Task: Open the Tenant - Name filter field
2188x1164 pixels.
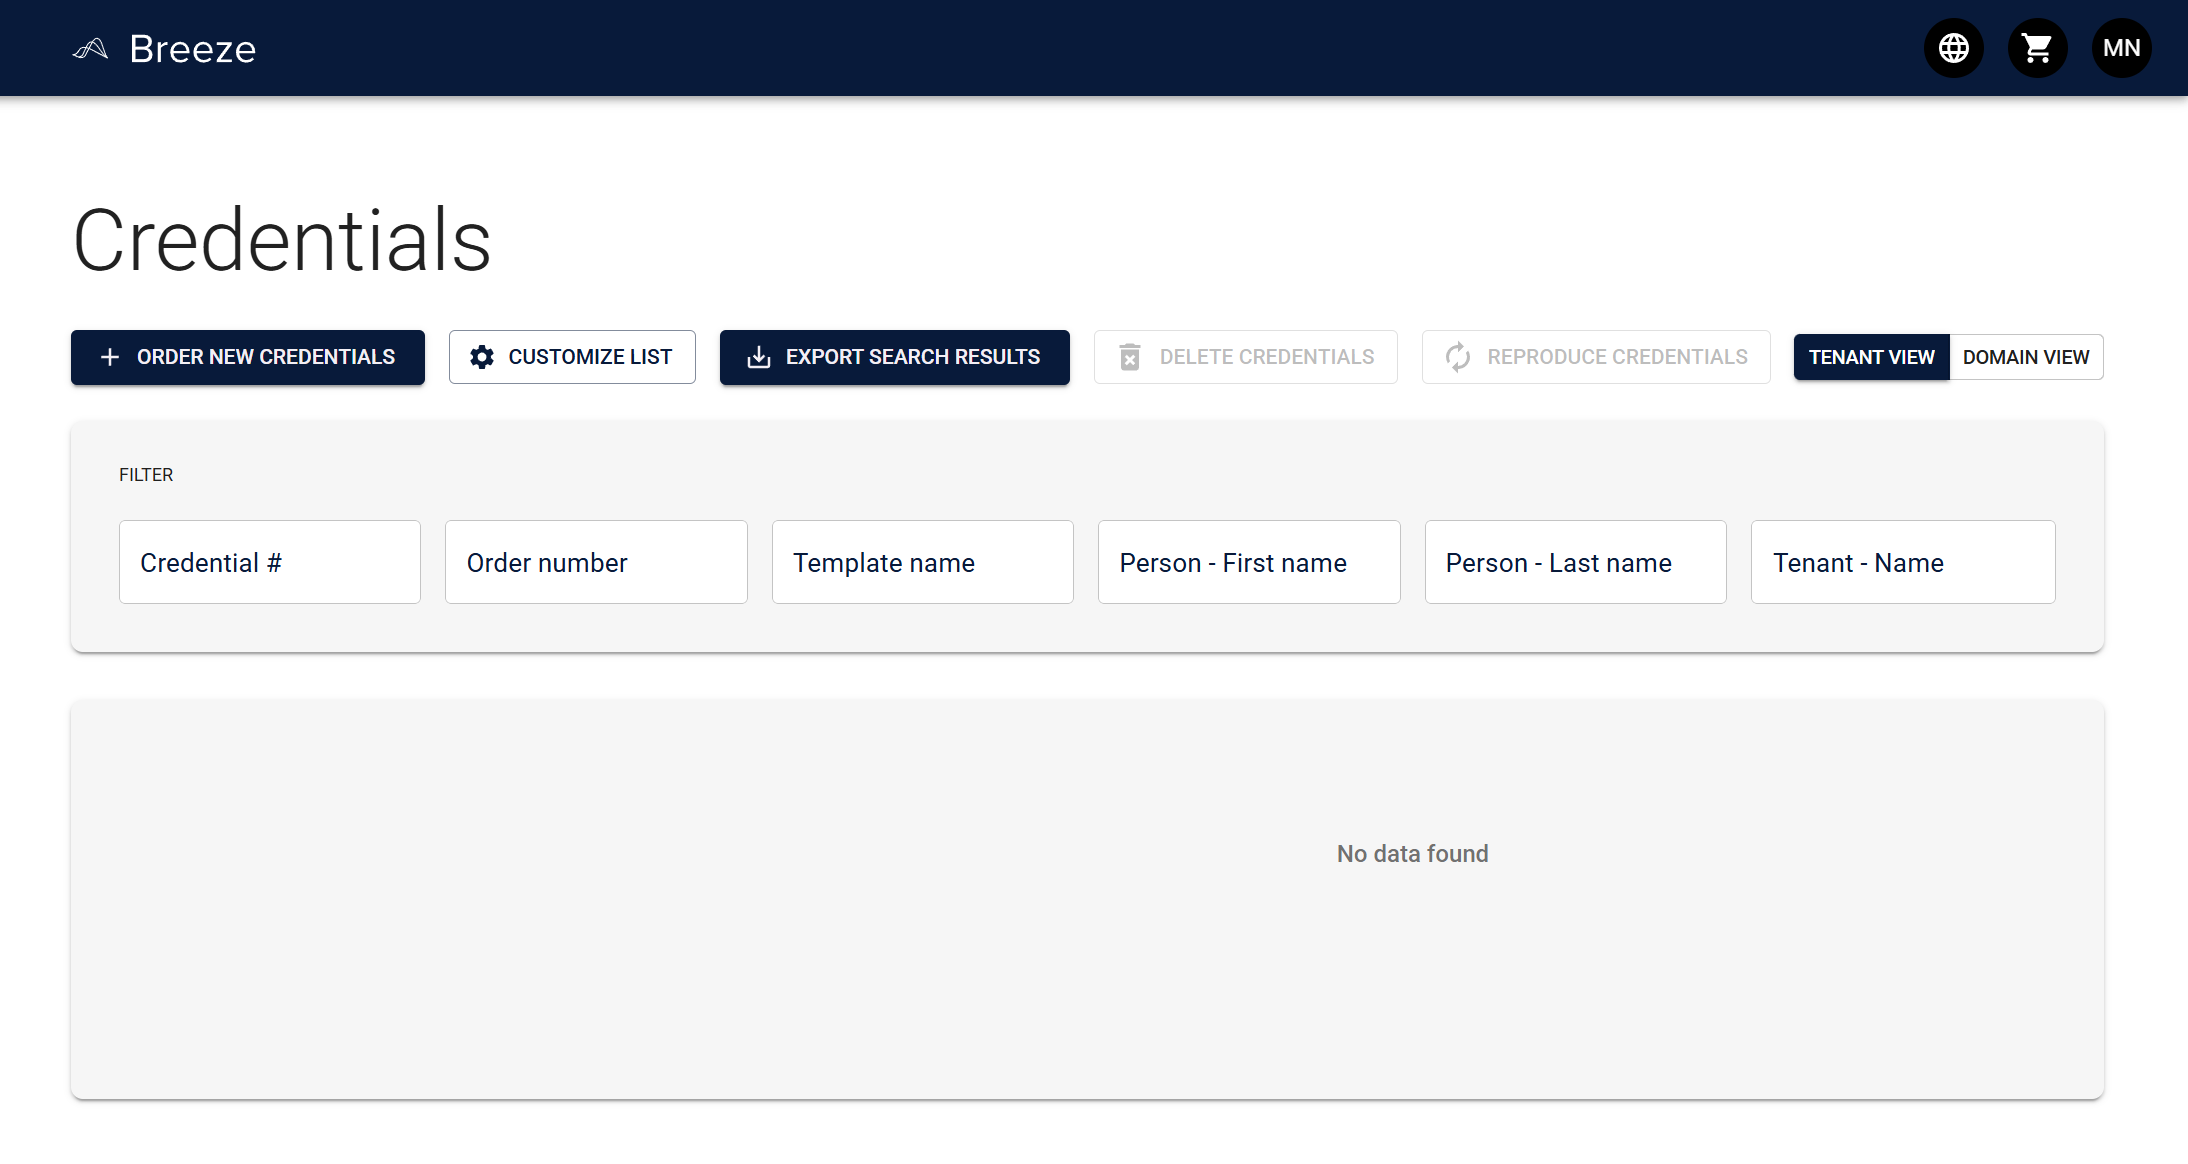Action: (1901, 562)
